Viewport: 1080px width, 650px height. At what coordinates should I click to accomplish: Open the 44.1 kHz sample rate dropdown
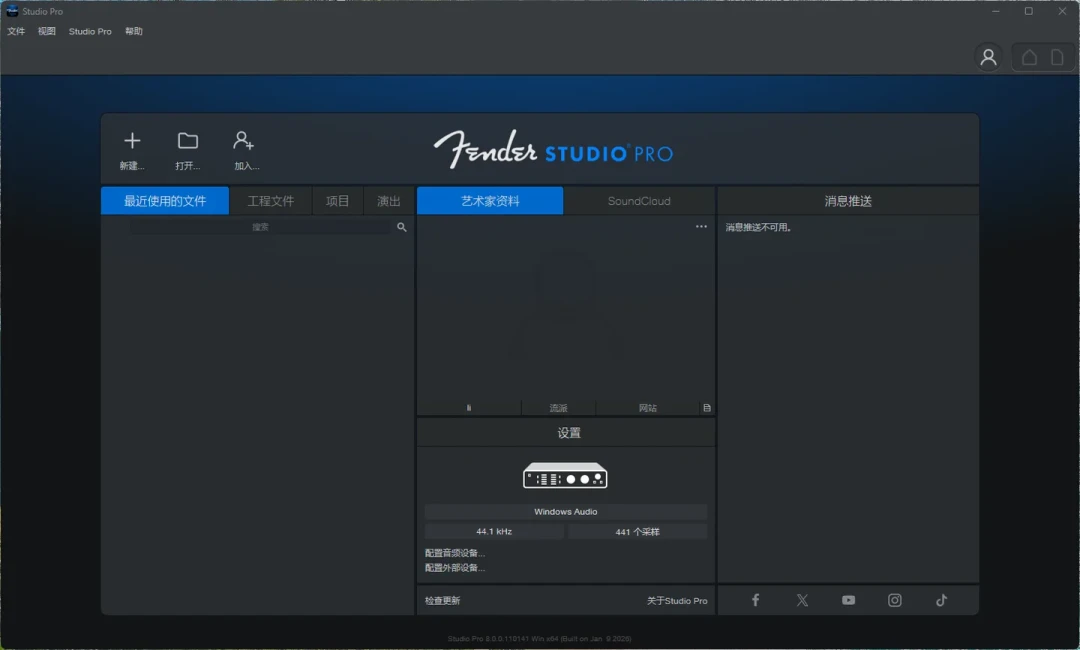click(494, 532)
